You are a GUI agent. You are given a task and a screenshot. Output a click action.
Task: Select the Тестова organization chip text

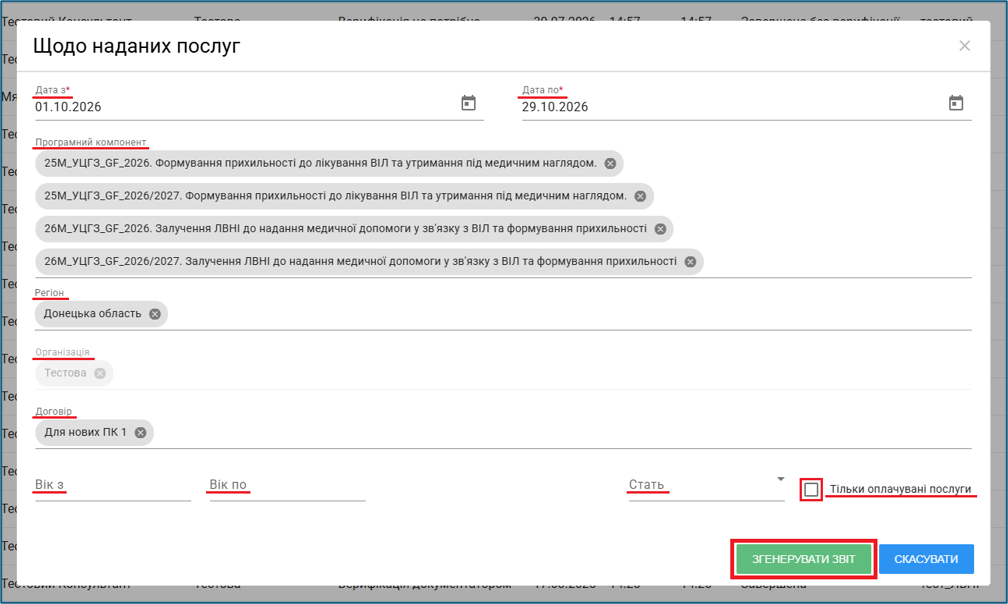[x=65, y=373]
